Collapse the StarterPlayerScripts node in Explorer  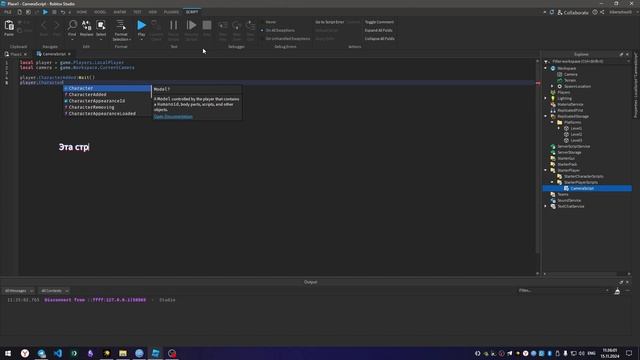[x=552, y=182]
